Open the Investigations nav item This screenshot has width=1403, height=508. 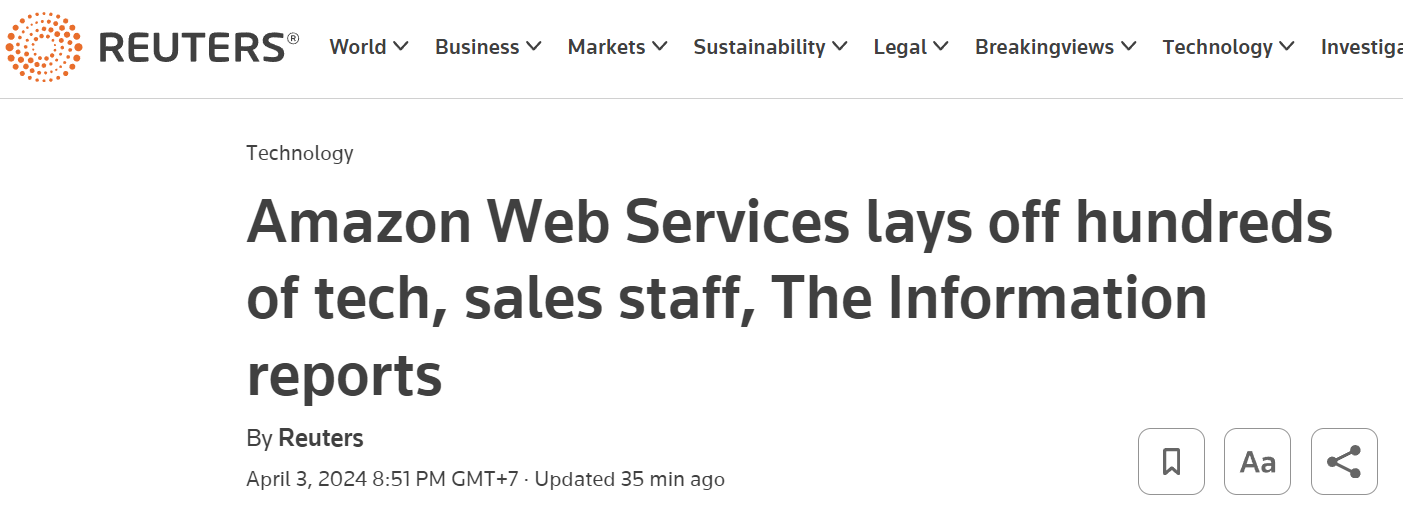(1361, 47)
